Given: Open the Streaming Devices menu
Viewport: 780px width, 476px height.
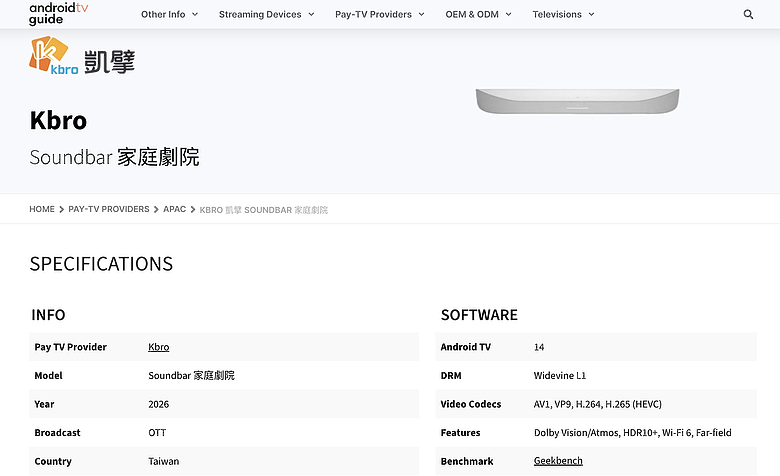Looking at the screenshot, I should tap(260, 14).
